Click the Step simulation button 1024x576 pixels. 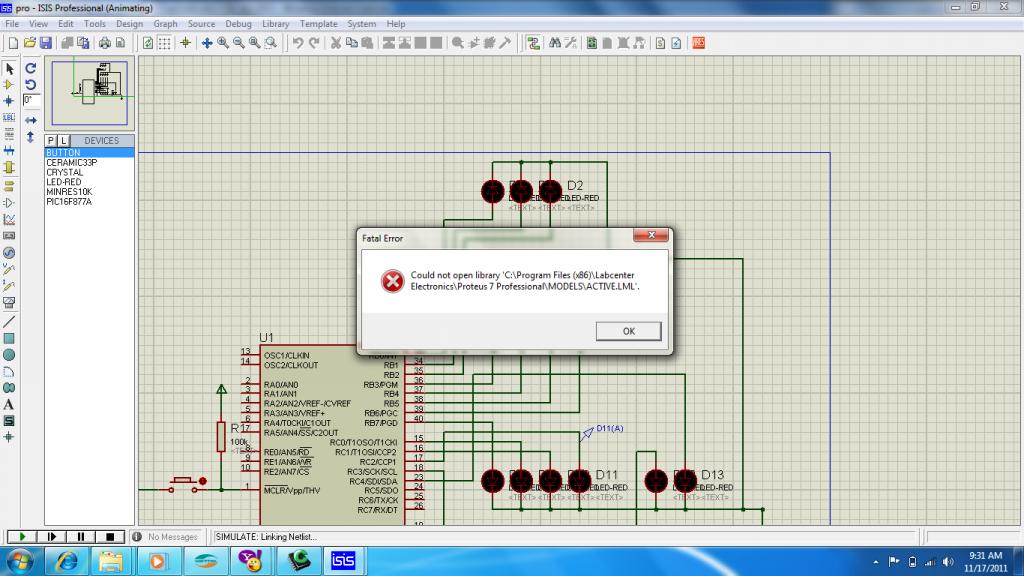click(51, 537)
